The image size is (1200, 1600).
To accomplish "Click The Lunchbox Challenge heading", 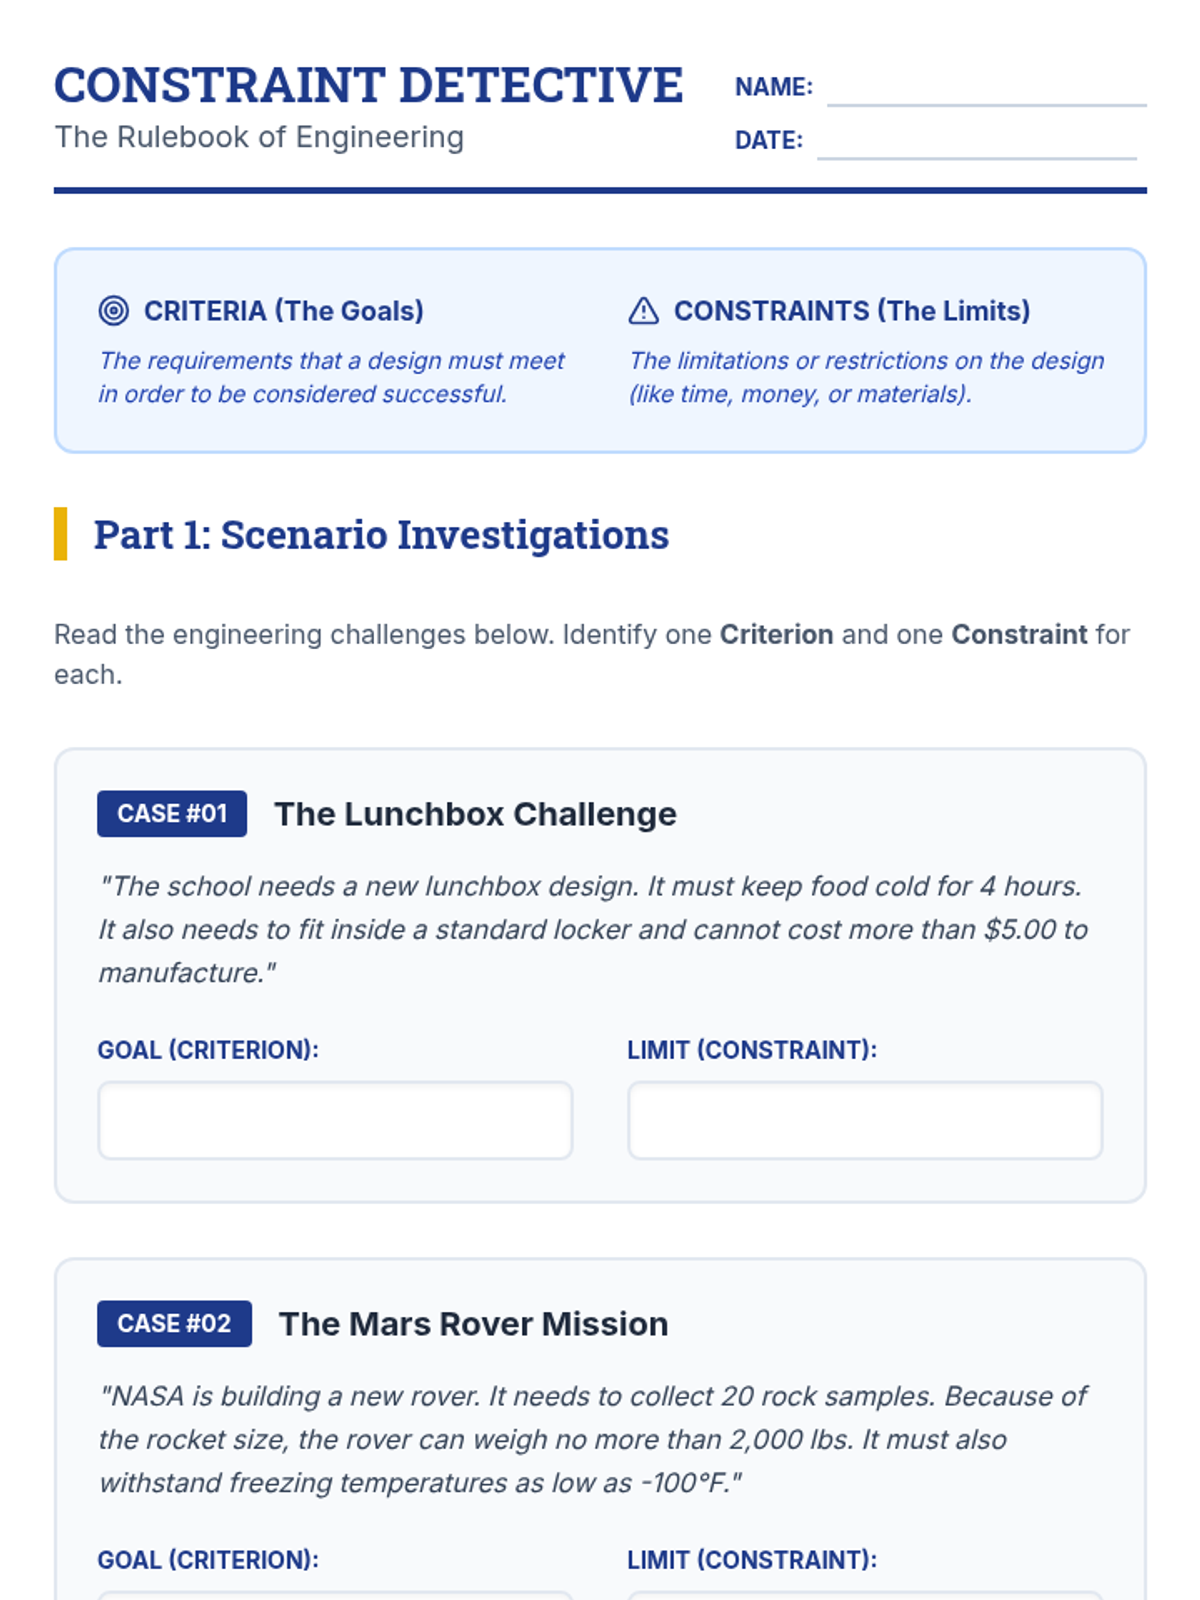I will [x=475, y=814].
